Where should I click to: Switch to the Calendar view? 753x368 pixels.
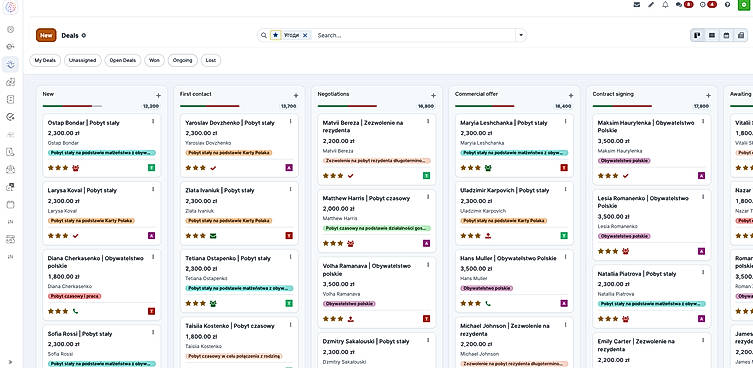[x=726, y=35]
